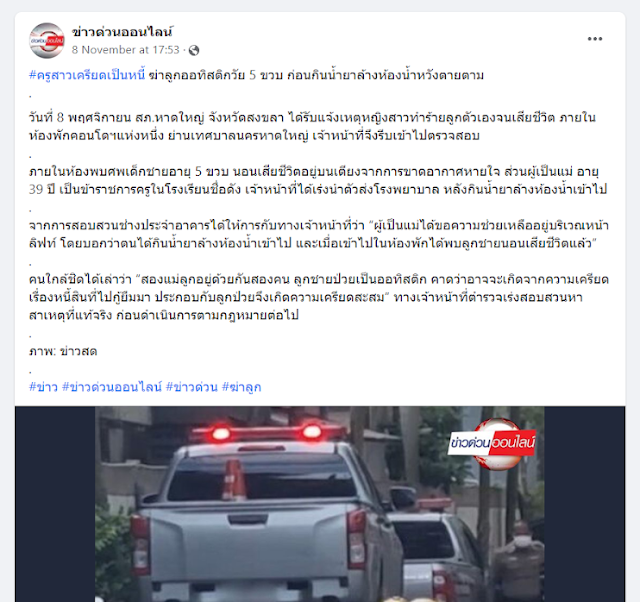Click the paragraph beginning จากการสอบสวน
Image resolution: width=640 pixels, height=602 pixels.
tap(319, 234)
